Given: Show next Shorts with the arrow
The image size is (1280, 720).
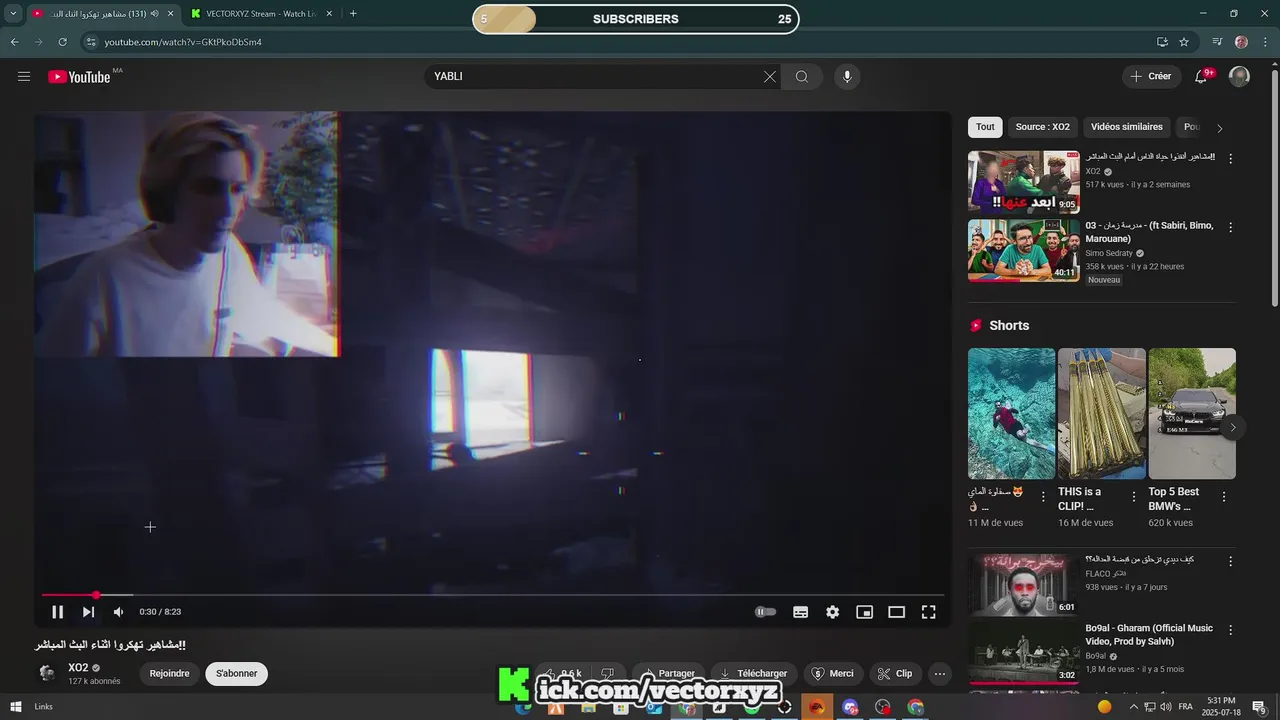Looking at the screenshot, I should (1233, 427).
